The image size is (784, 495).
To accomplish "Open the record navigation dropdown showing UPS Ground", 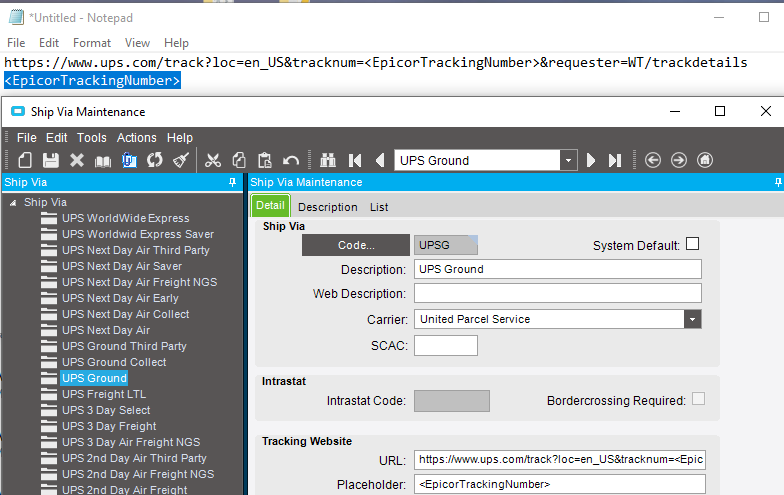I will tap(568, 160).
